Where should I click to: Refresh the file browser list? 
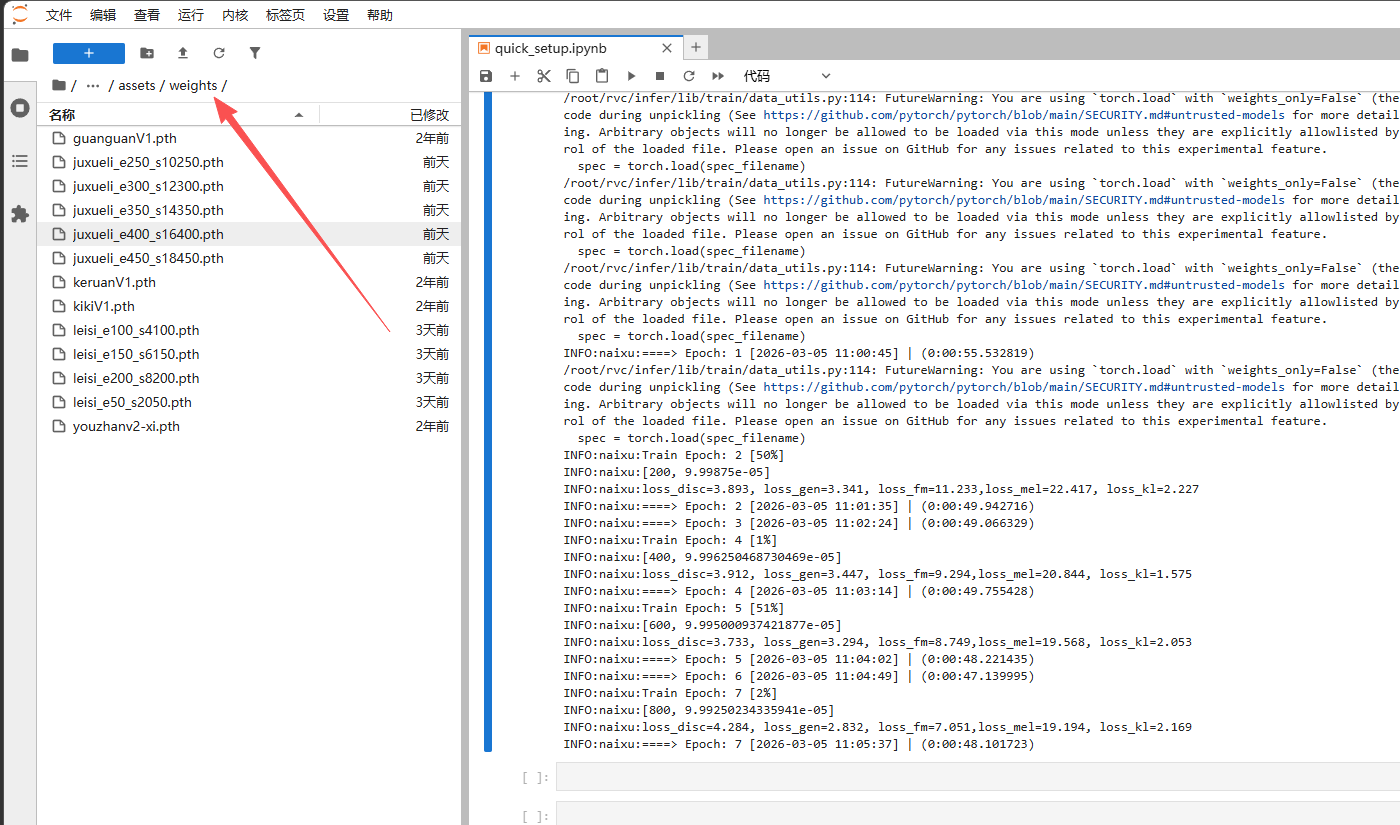click(219, 53)
